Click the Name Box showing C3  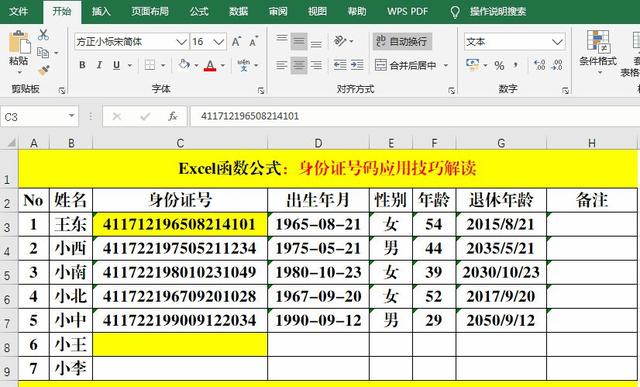[x=39, y=117]
